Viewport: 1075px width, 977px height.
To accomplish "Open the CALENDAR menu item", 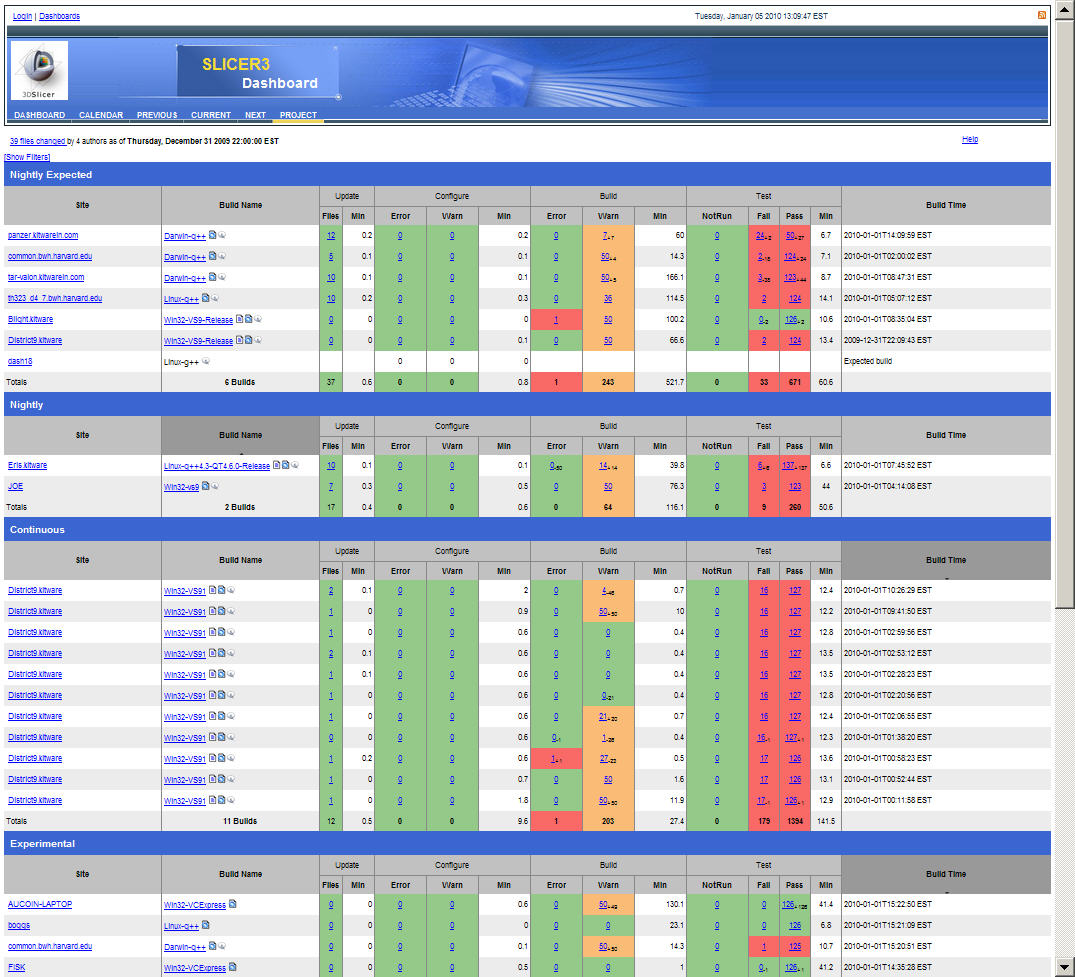I will 101,115.
